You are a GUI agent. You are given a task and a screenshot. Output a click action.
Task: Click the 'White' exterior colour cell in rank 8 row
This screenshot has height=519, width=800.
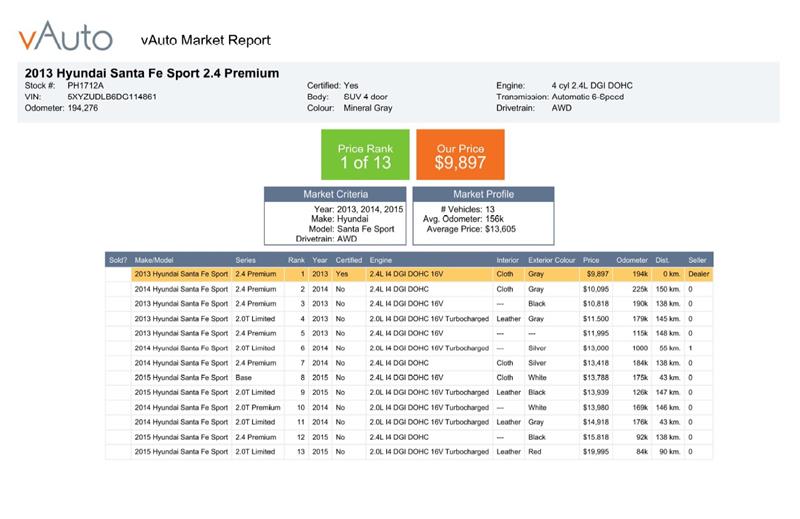click(x=537, y=377)
